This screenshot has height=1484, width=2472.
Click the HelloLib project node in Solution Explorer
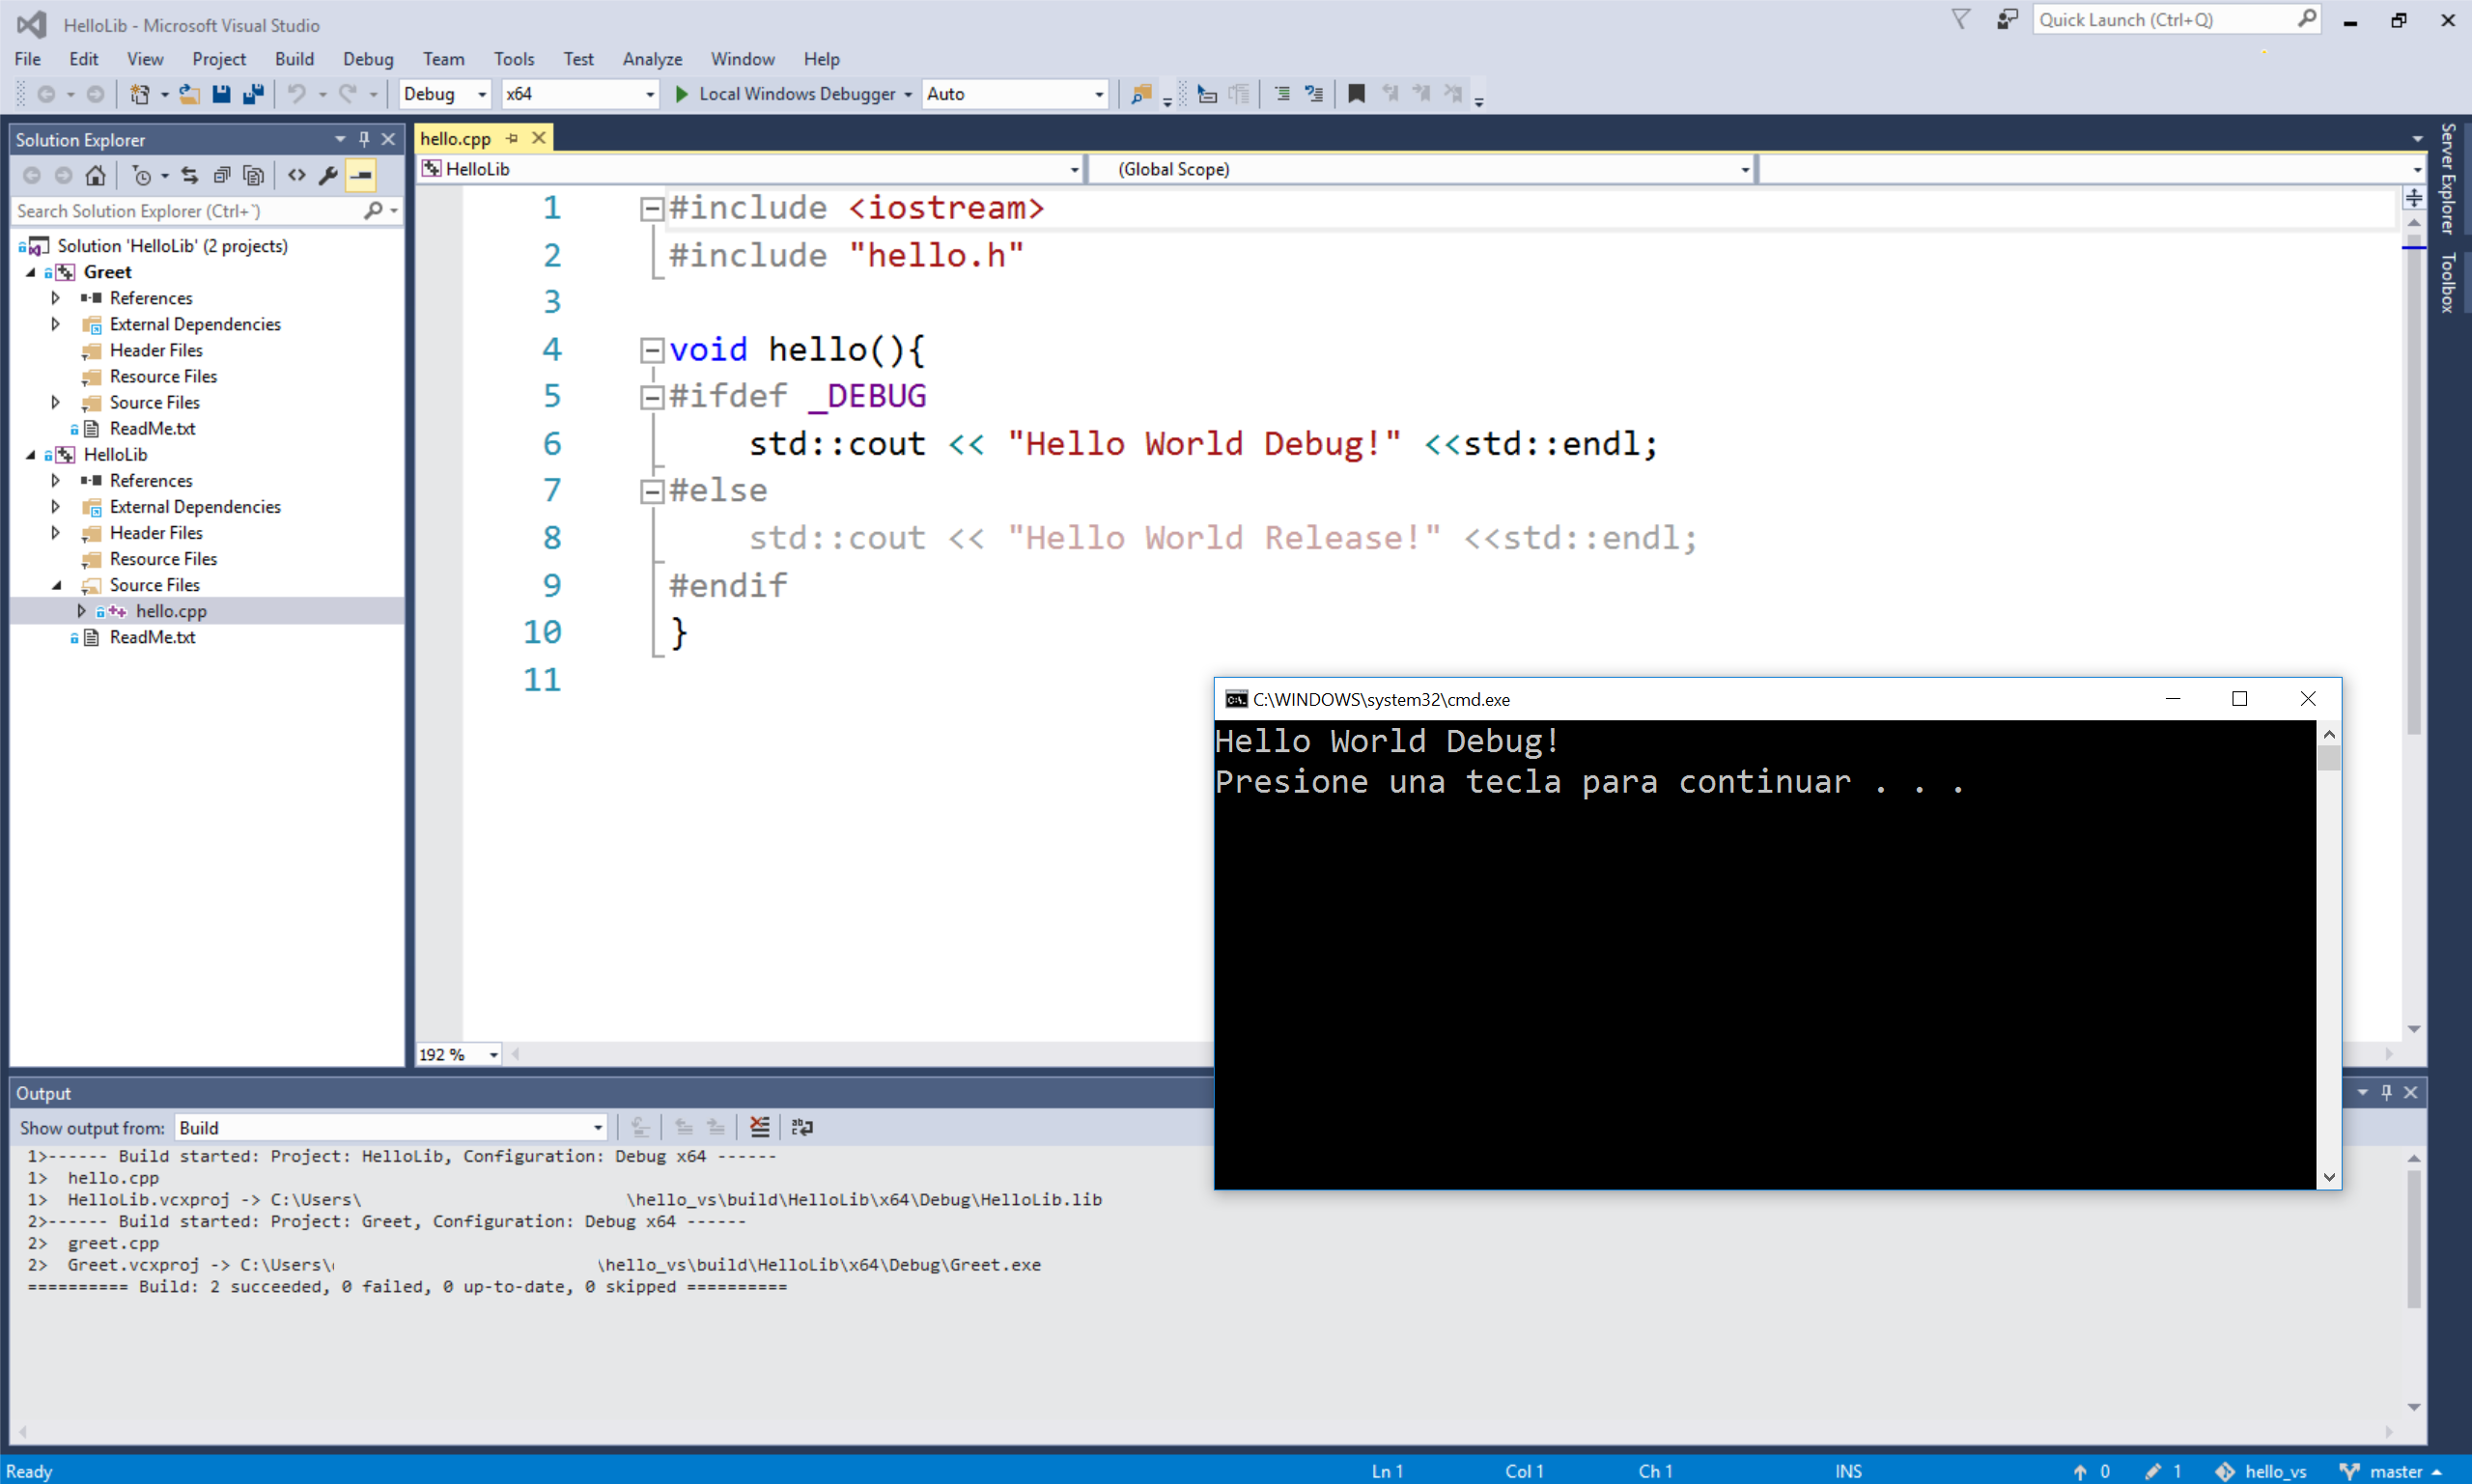tap(115, 454)
